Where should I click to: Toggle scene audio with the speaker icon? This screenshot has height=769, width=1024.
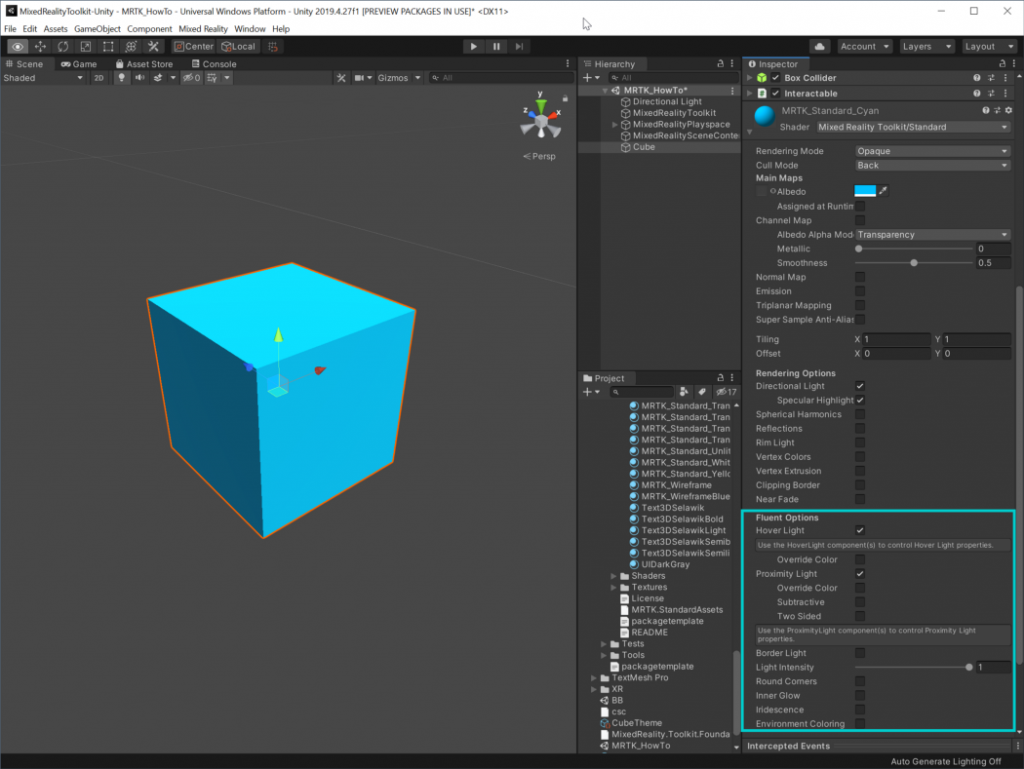coord(140,77)
